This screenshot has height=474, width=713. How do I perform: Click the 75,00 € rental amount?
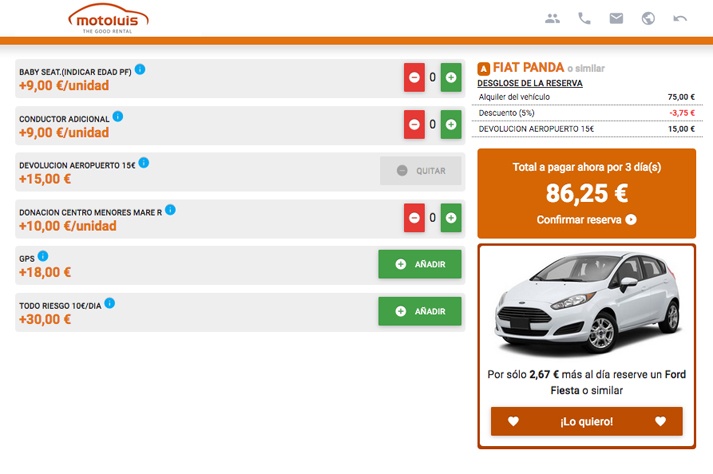coord(681,97)
